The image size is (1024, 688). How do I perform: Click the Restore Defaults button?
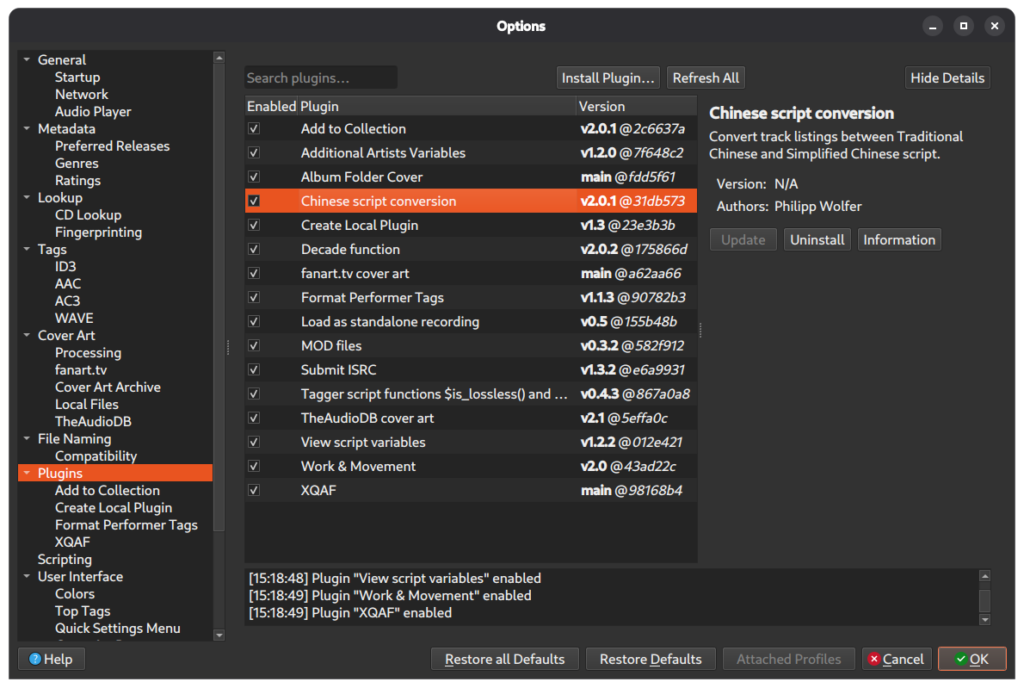pos(650,659)
